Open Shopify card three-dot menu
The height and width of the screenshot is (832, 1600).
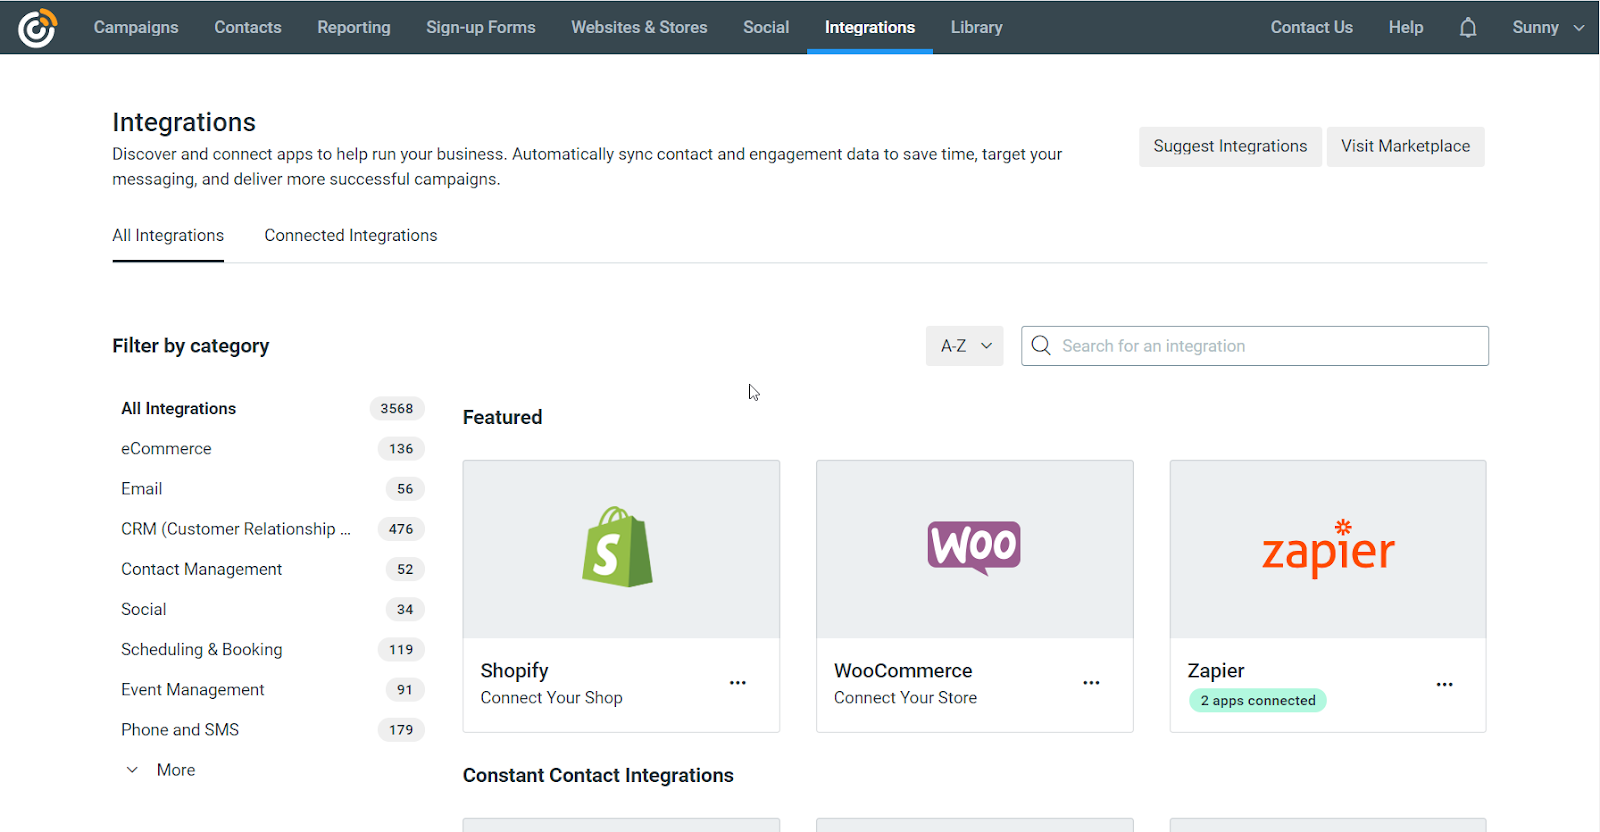pyautogui.click(x=738, y=683)
